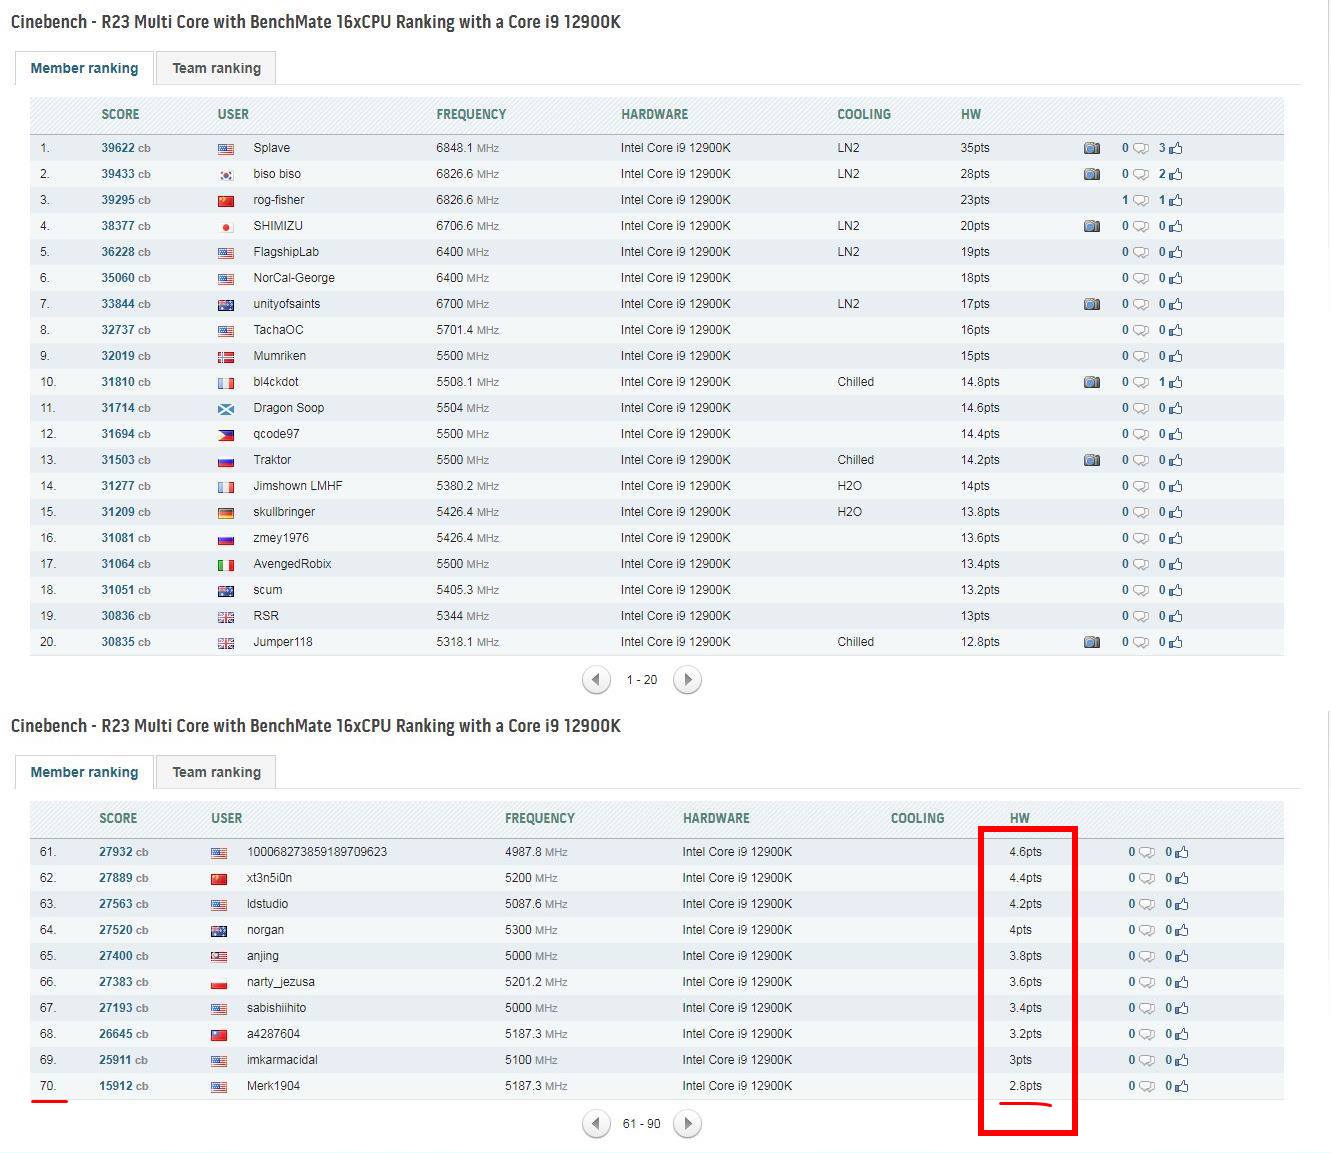This screenshot has width=1331, height=1153.
Task: Click the FREQUENCY column header in the top-20 table
Action: [x=471, y=114]
